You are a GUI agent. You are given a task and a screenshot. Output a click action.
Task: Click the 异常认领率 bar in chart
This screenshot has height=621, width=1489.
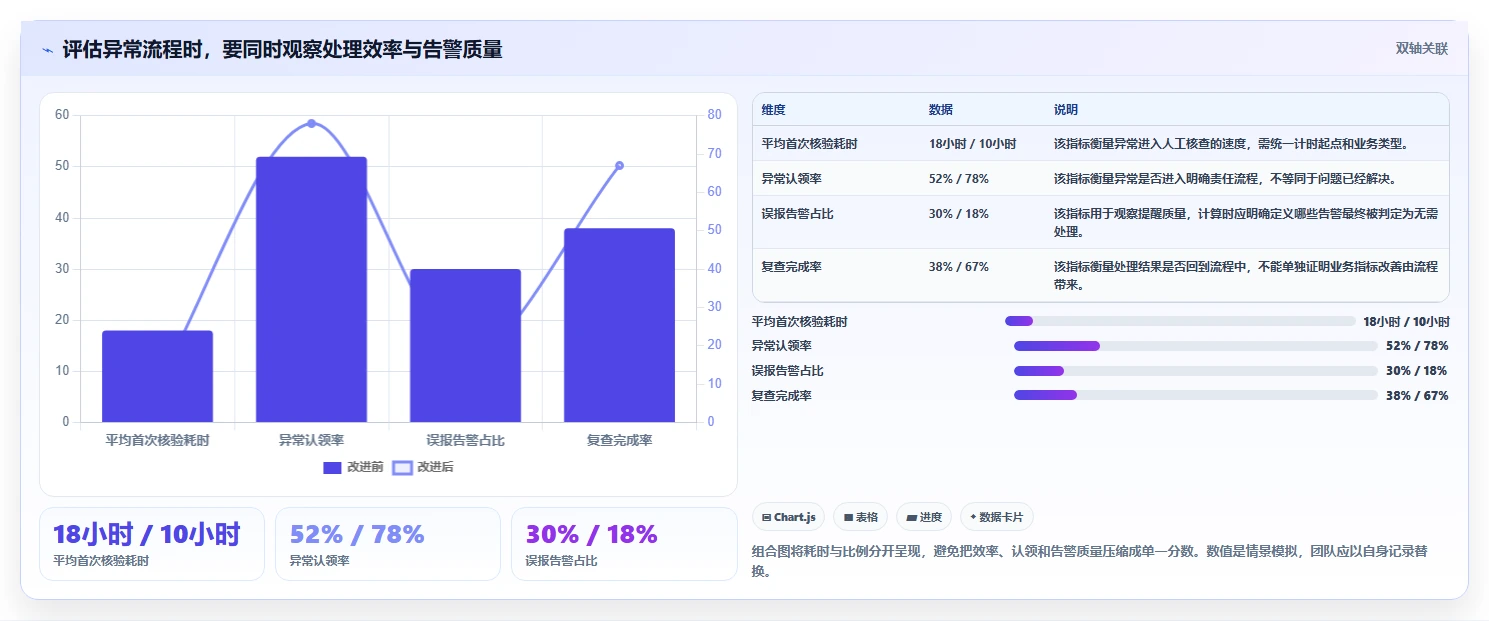(311, 289)
